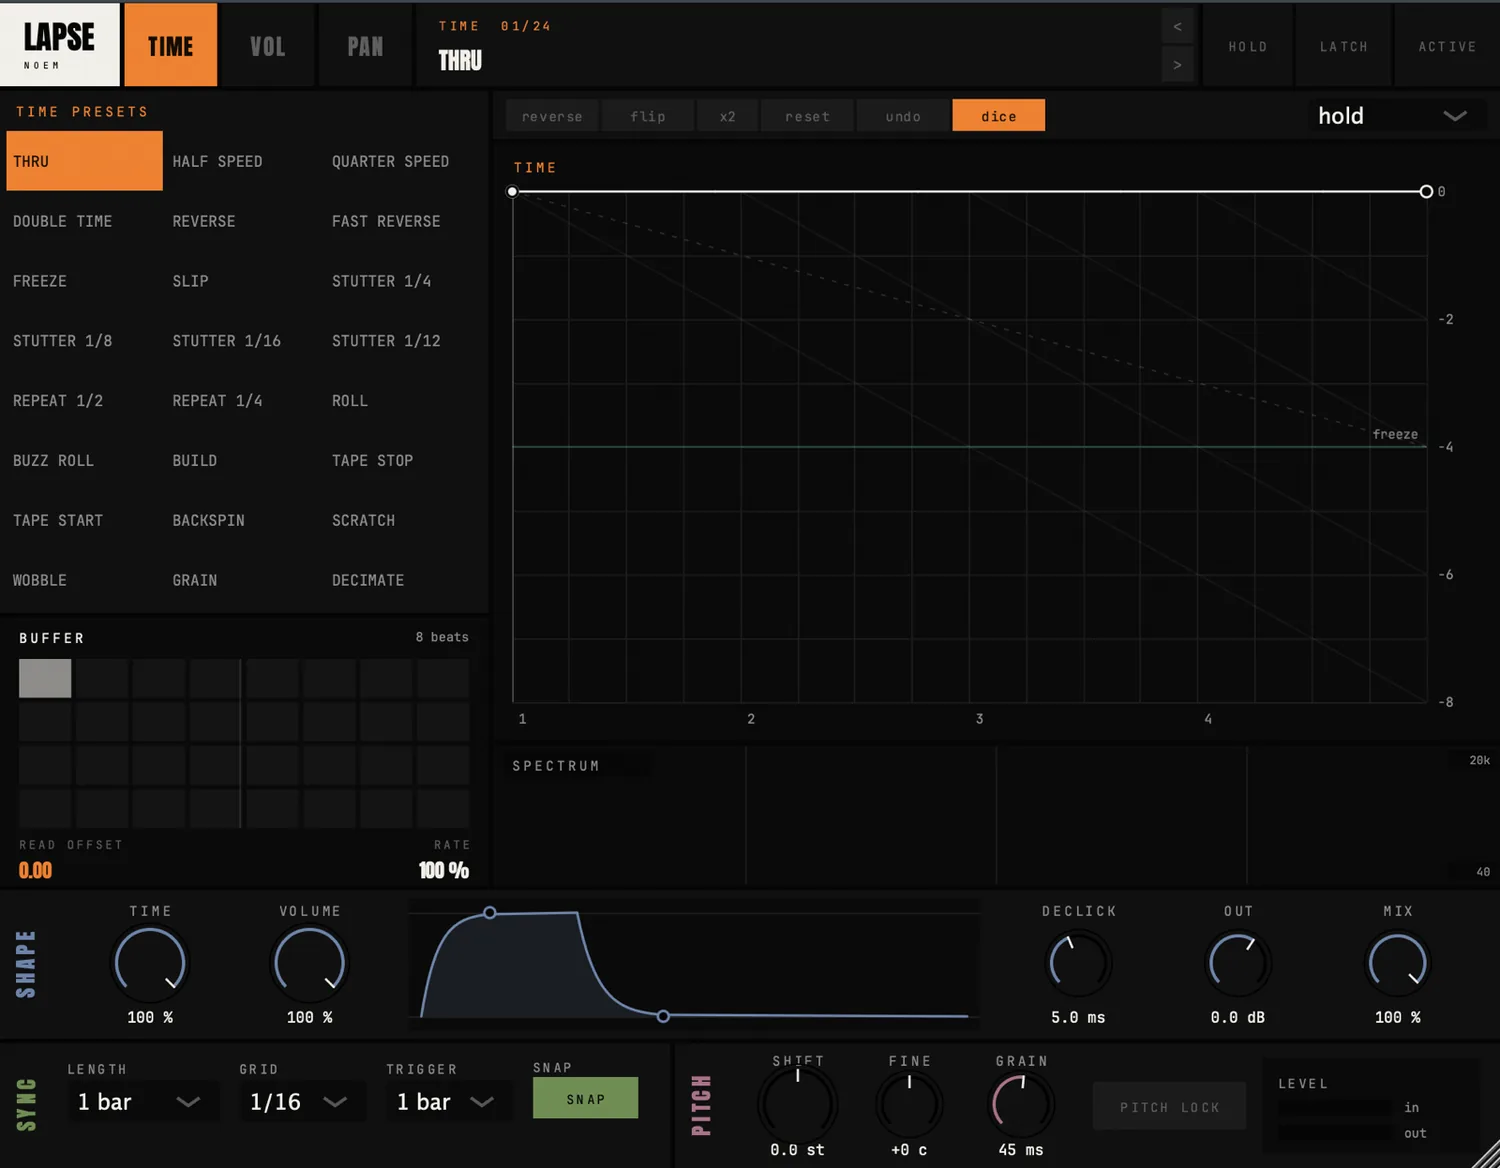Click the envelope release end node

663,1016
